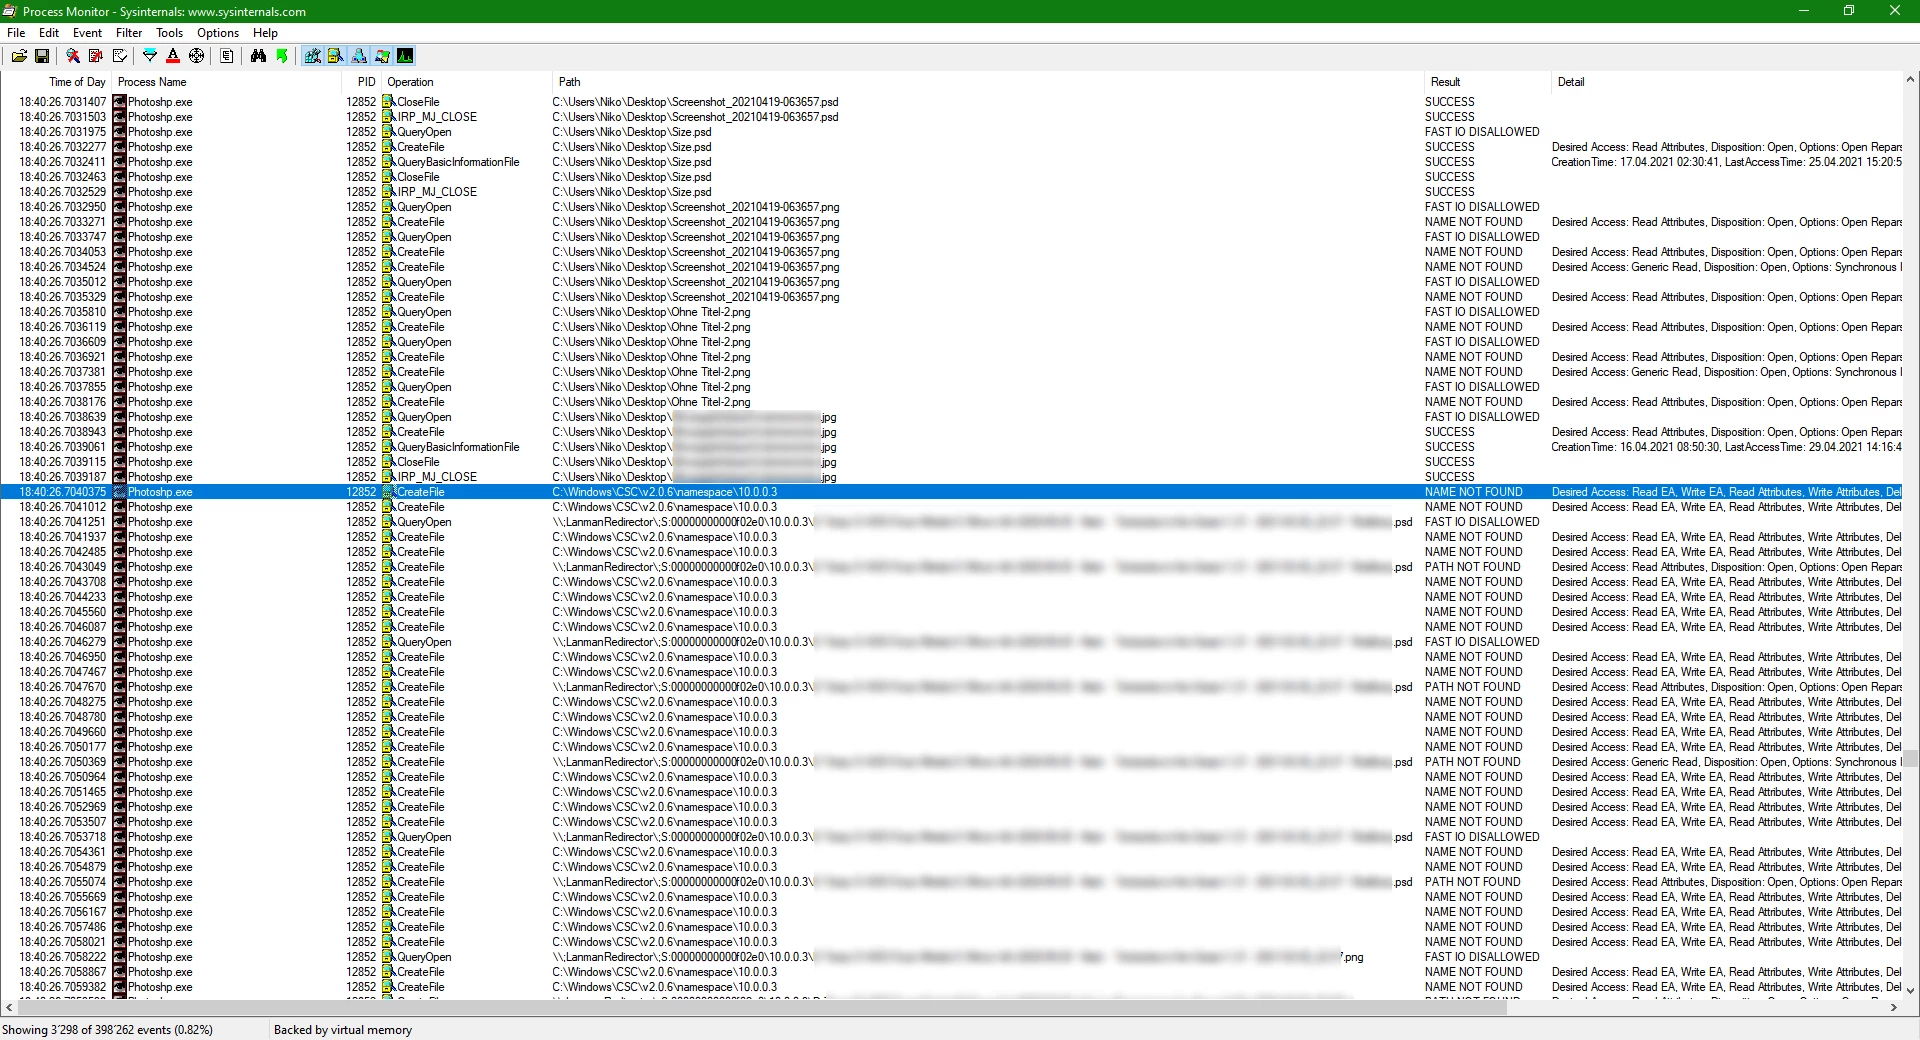The width and height of the screenshot is (1920, 1040).
Task: Click the Time of Day column header
Action: pos(56,82)
